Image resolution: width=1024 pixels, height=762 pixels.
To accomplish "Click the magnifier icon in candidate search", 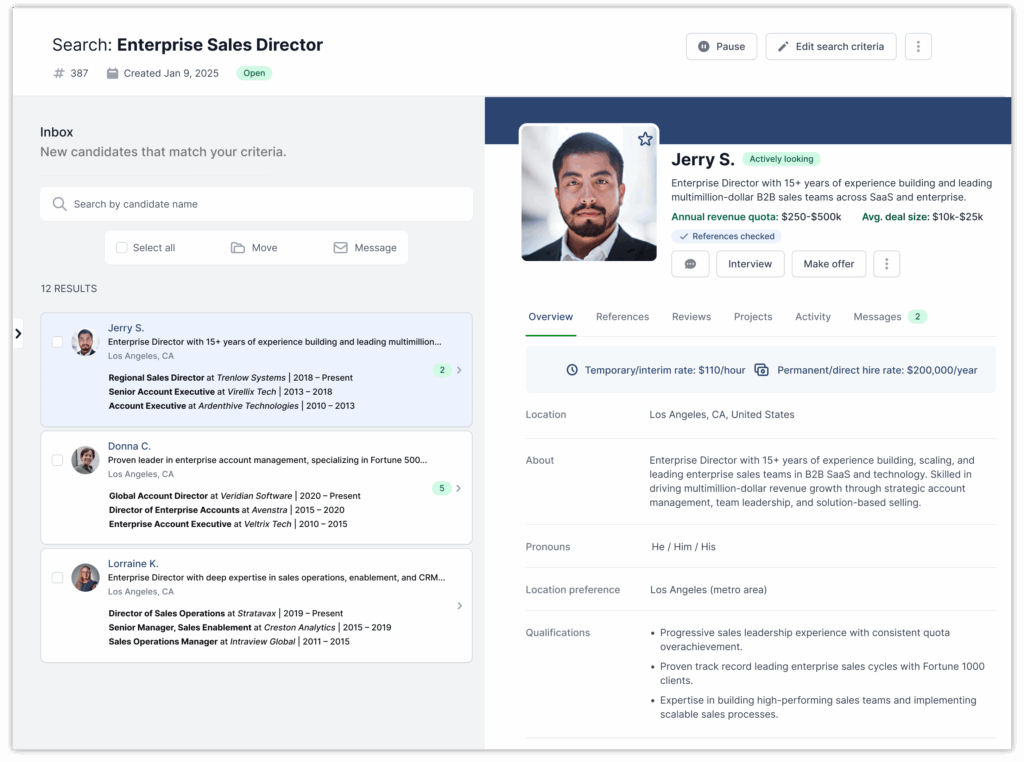I will [x=57, y=204].
